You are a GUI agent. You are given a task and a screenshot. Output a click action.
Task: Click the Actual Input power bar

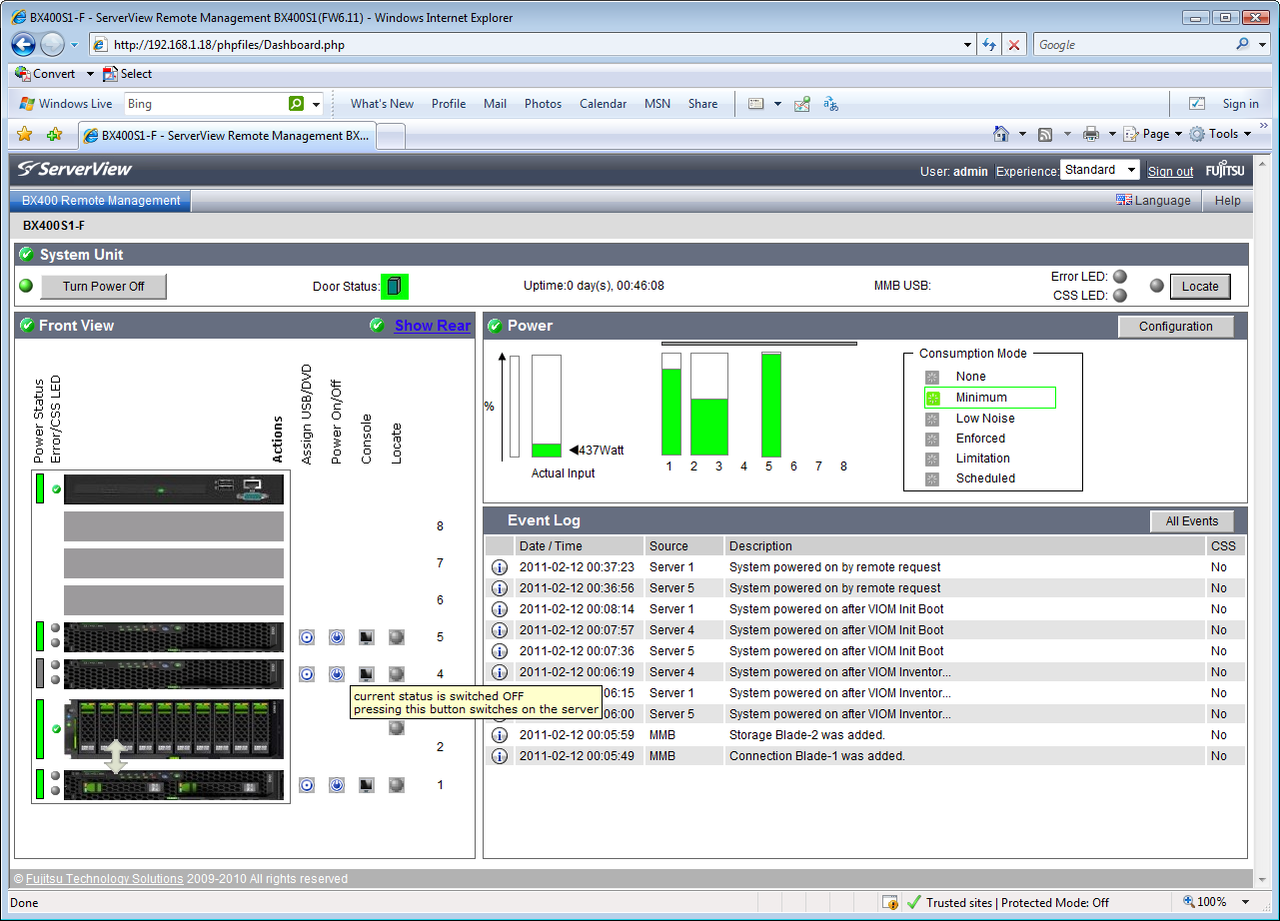[x=546, y=407]
